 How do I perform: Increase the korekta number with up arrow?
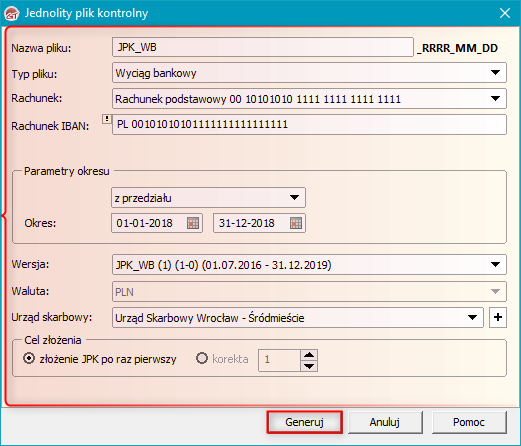309,355
